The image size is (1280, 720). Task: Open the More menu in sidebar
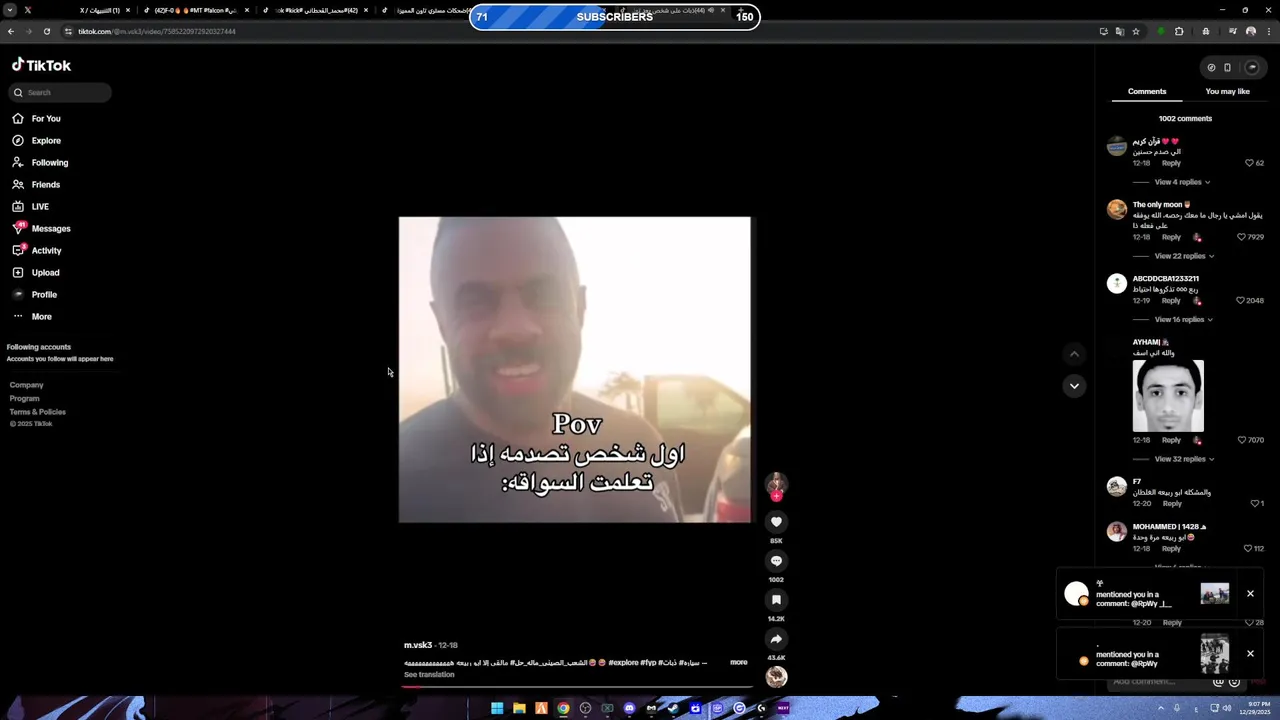(32, 317)
